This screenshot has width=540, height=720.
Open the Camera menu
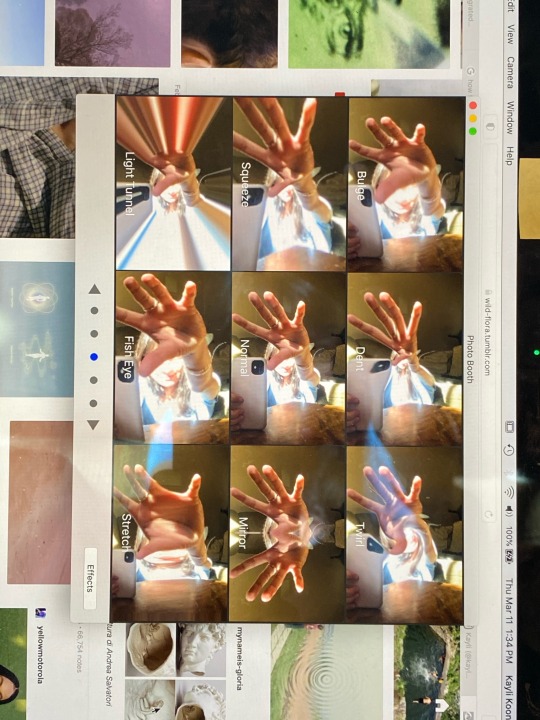click(x=510, y=72)
